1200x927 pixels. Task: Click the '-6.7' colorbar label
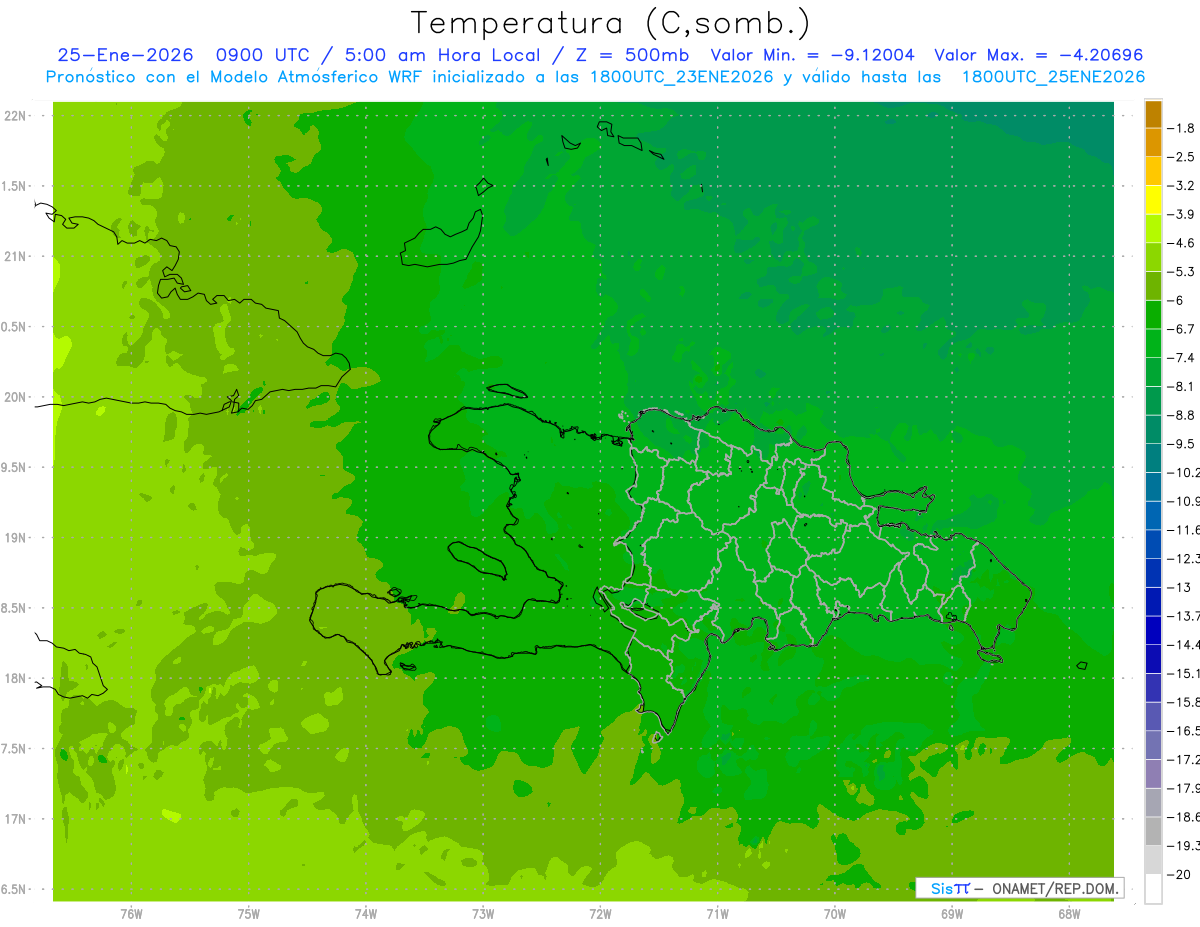point(1181,329)
